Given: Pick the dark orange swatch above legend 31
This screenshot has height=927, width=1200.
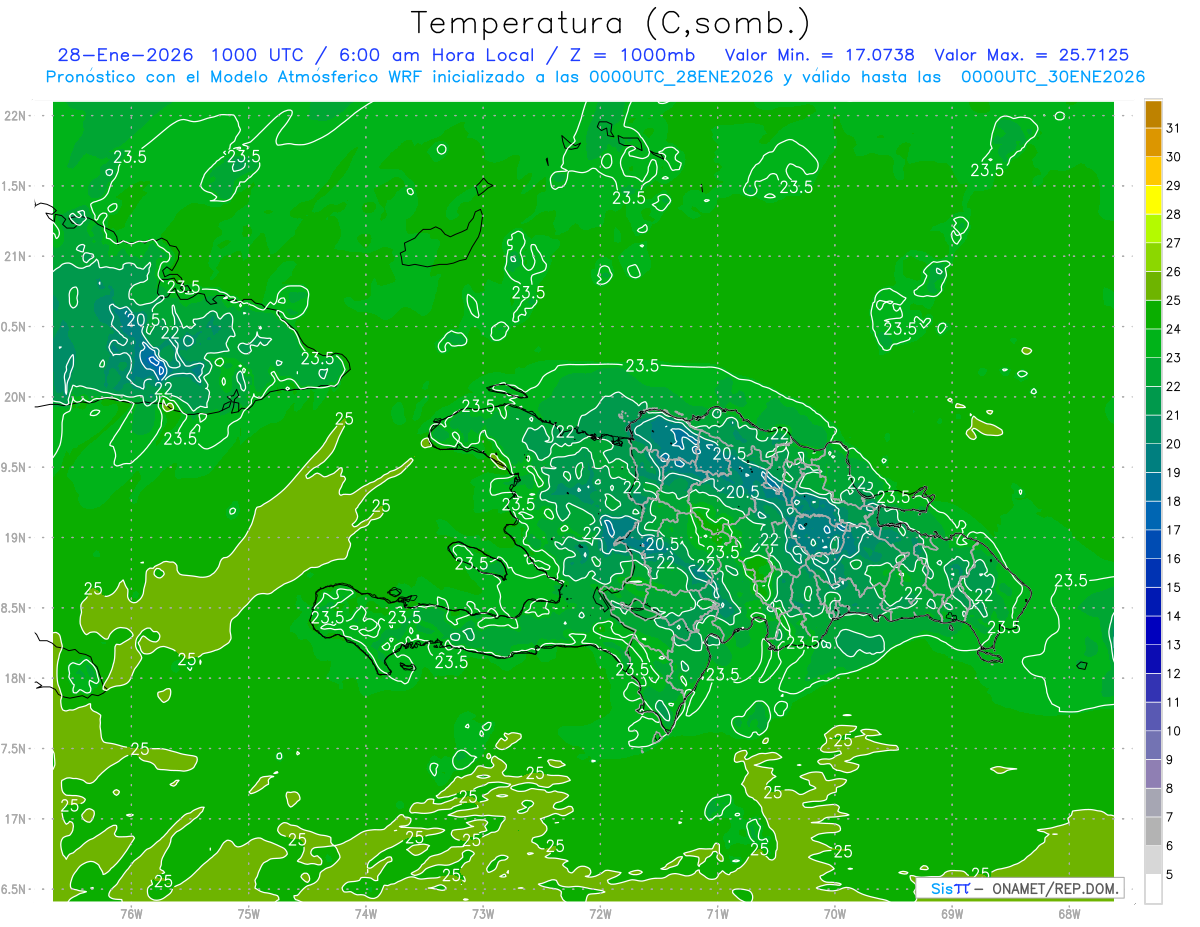Looking at the screenshot, I should [1153, 114].
